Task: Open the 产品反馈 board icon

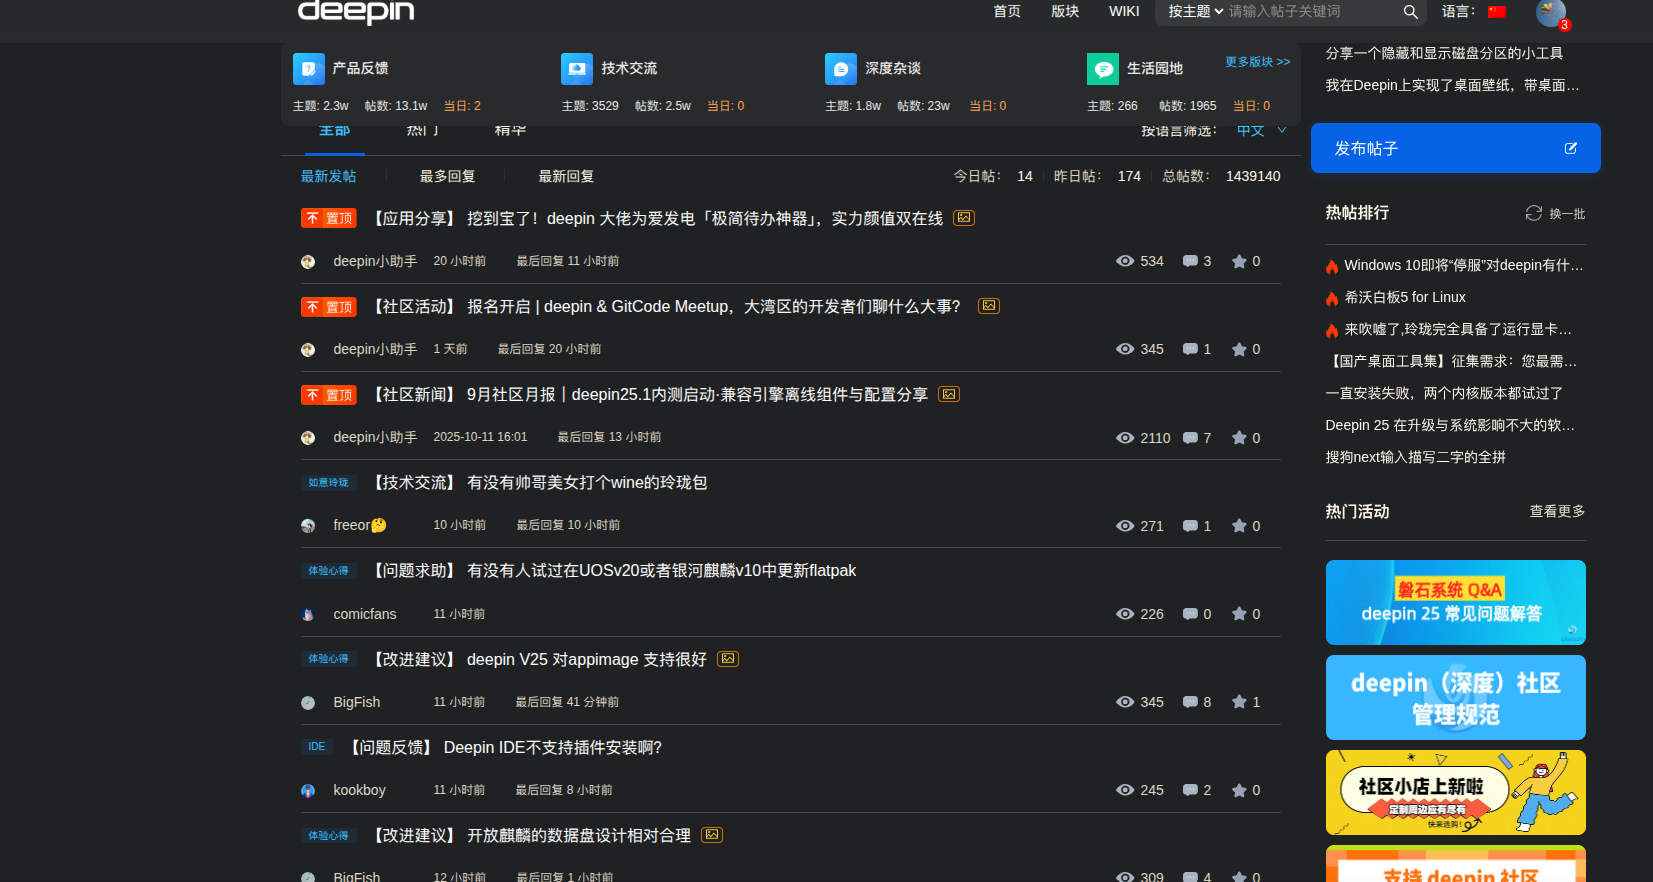Action: (309, 69)
